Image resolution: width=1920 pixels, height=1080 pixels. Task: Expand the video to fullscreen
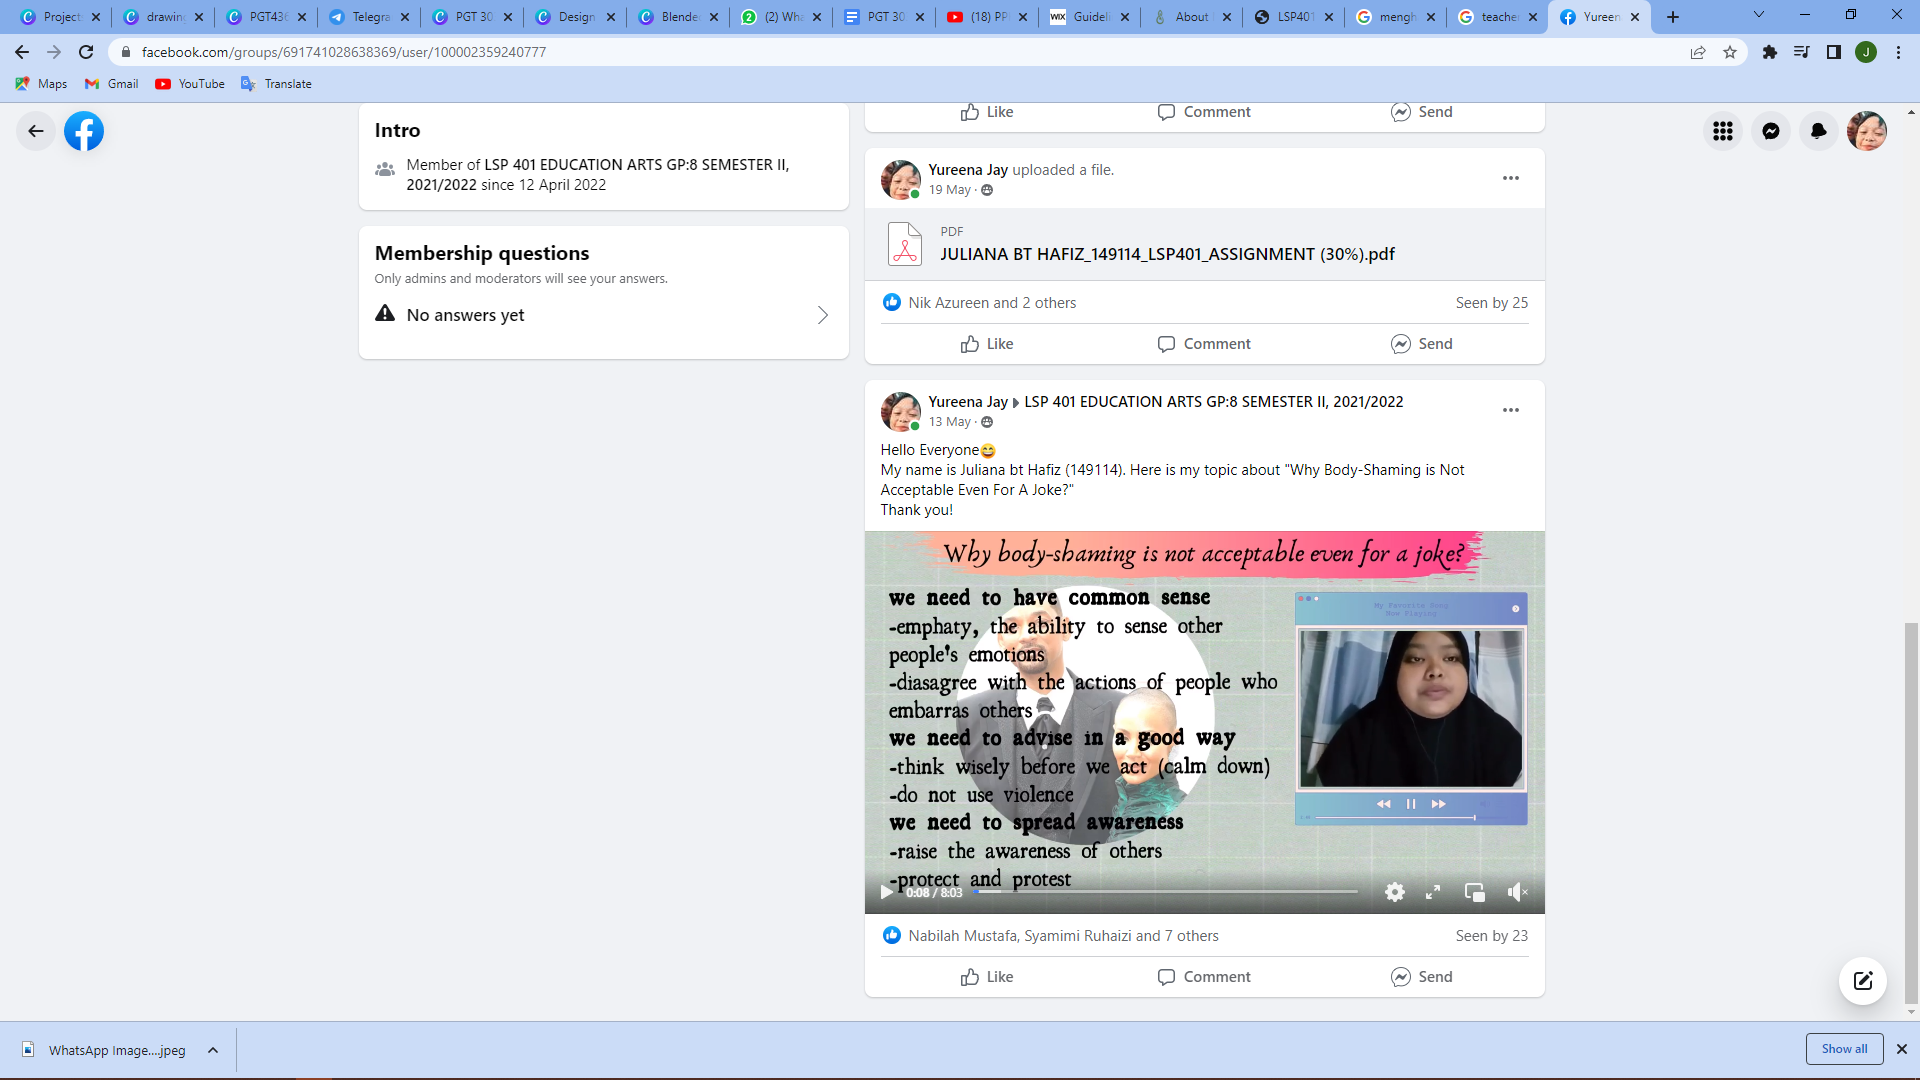point(1433,892)
